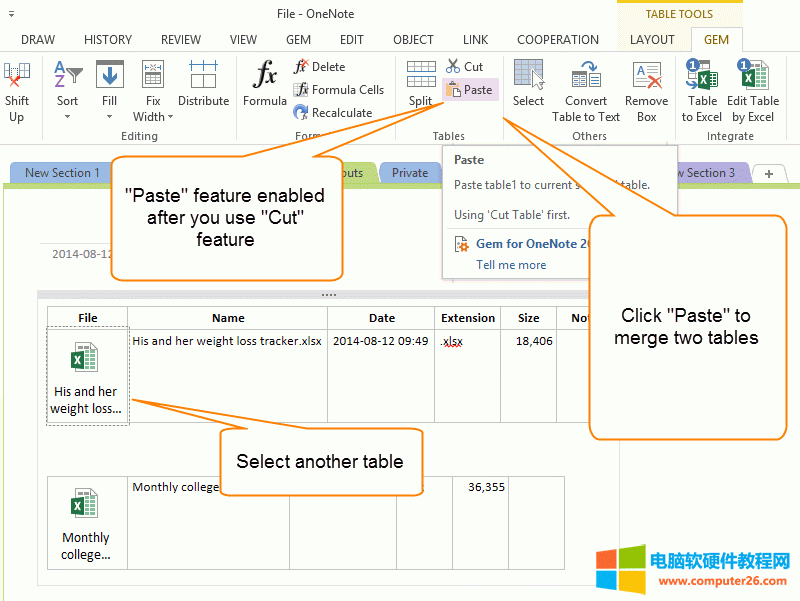Click the Paste button in Tables group
Image resolution: width=800 pixels, height=601 pixels.
point(470,89)
